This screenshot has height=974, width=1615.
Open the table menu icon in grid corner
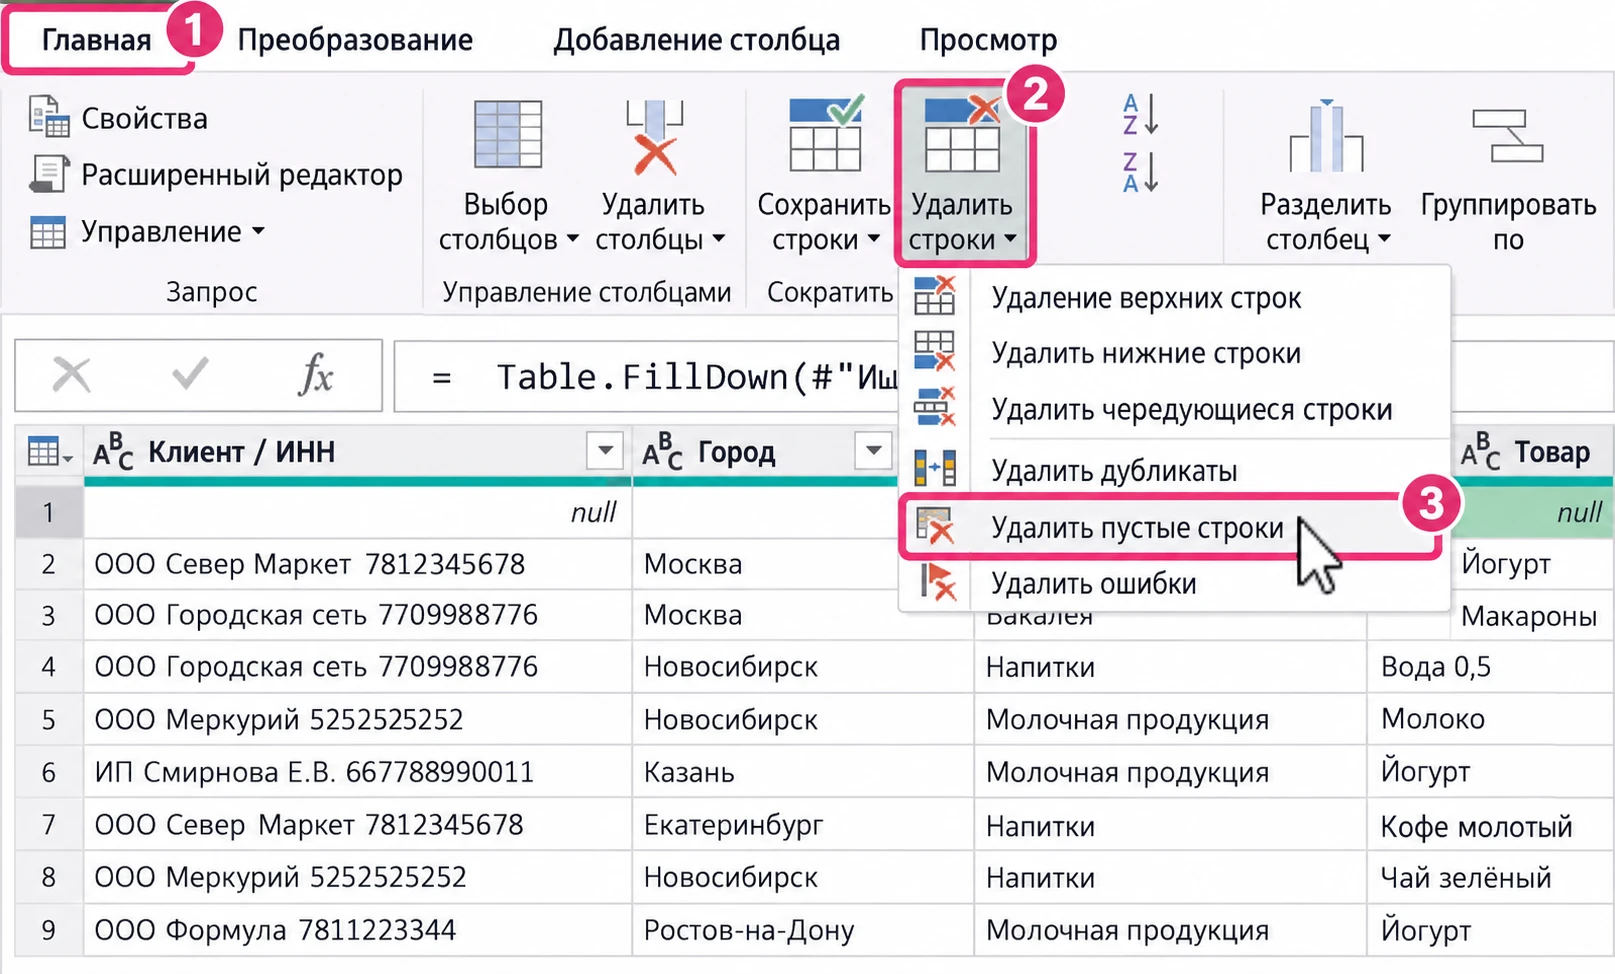coord(49,453)
